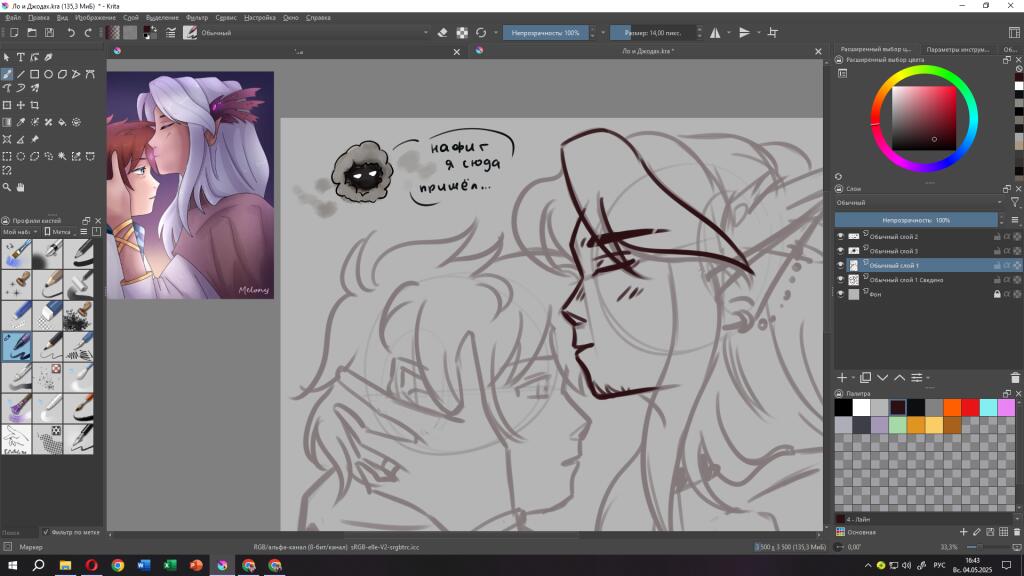Toggle visibility of the 'Фон' layer
Image resolution: width=1024 pixels, height=576 pixels.
[x=840, y=294]
